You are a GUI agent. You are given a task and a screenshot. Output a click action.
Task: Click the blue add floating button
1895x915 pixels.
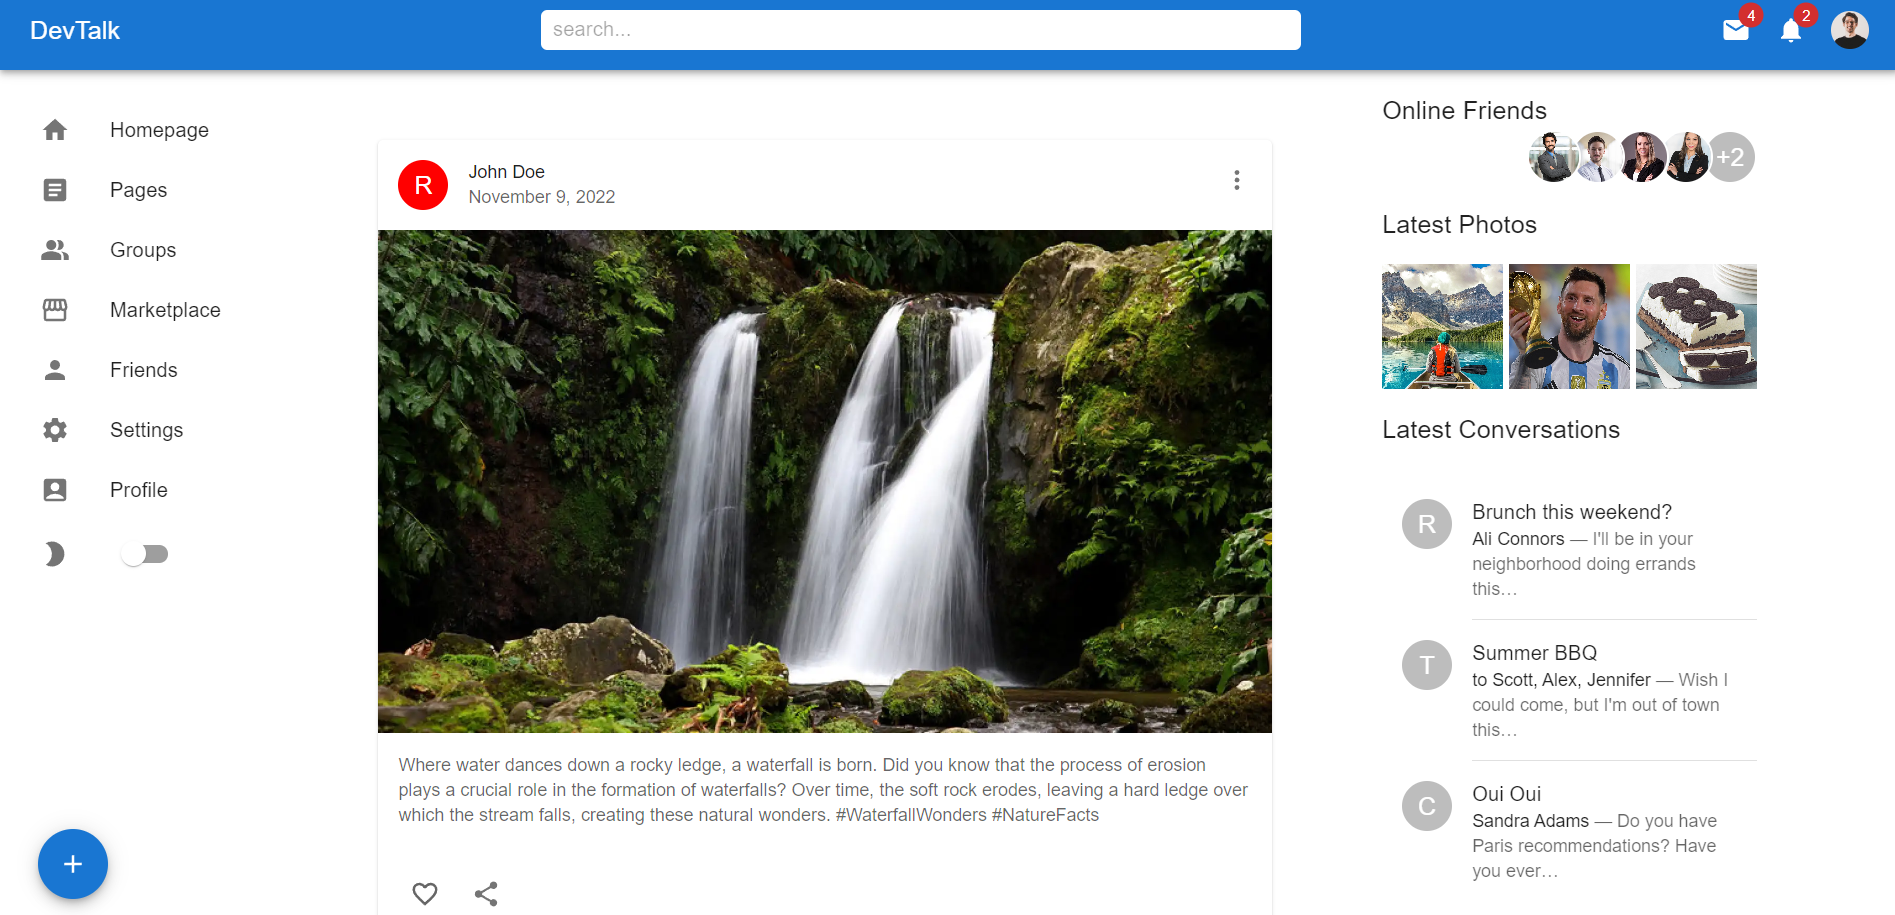[x=73, y=864]
